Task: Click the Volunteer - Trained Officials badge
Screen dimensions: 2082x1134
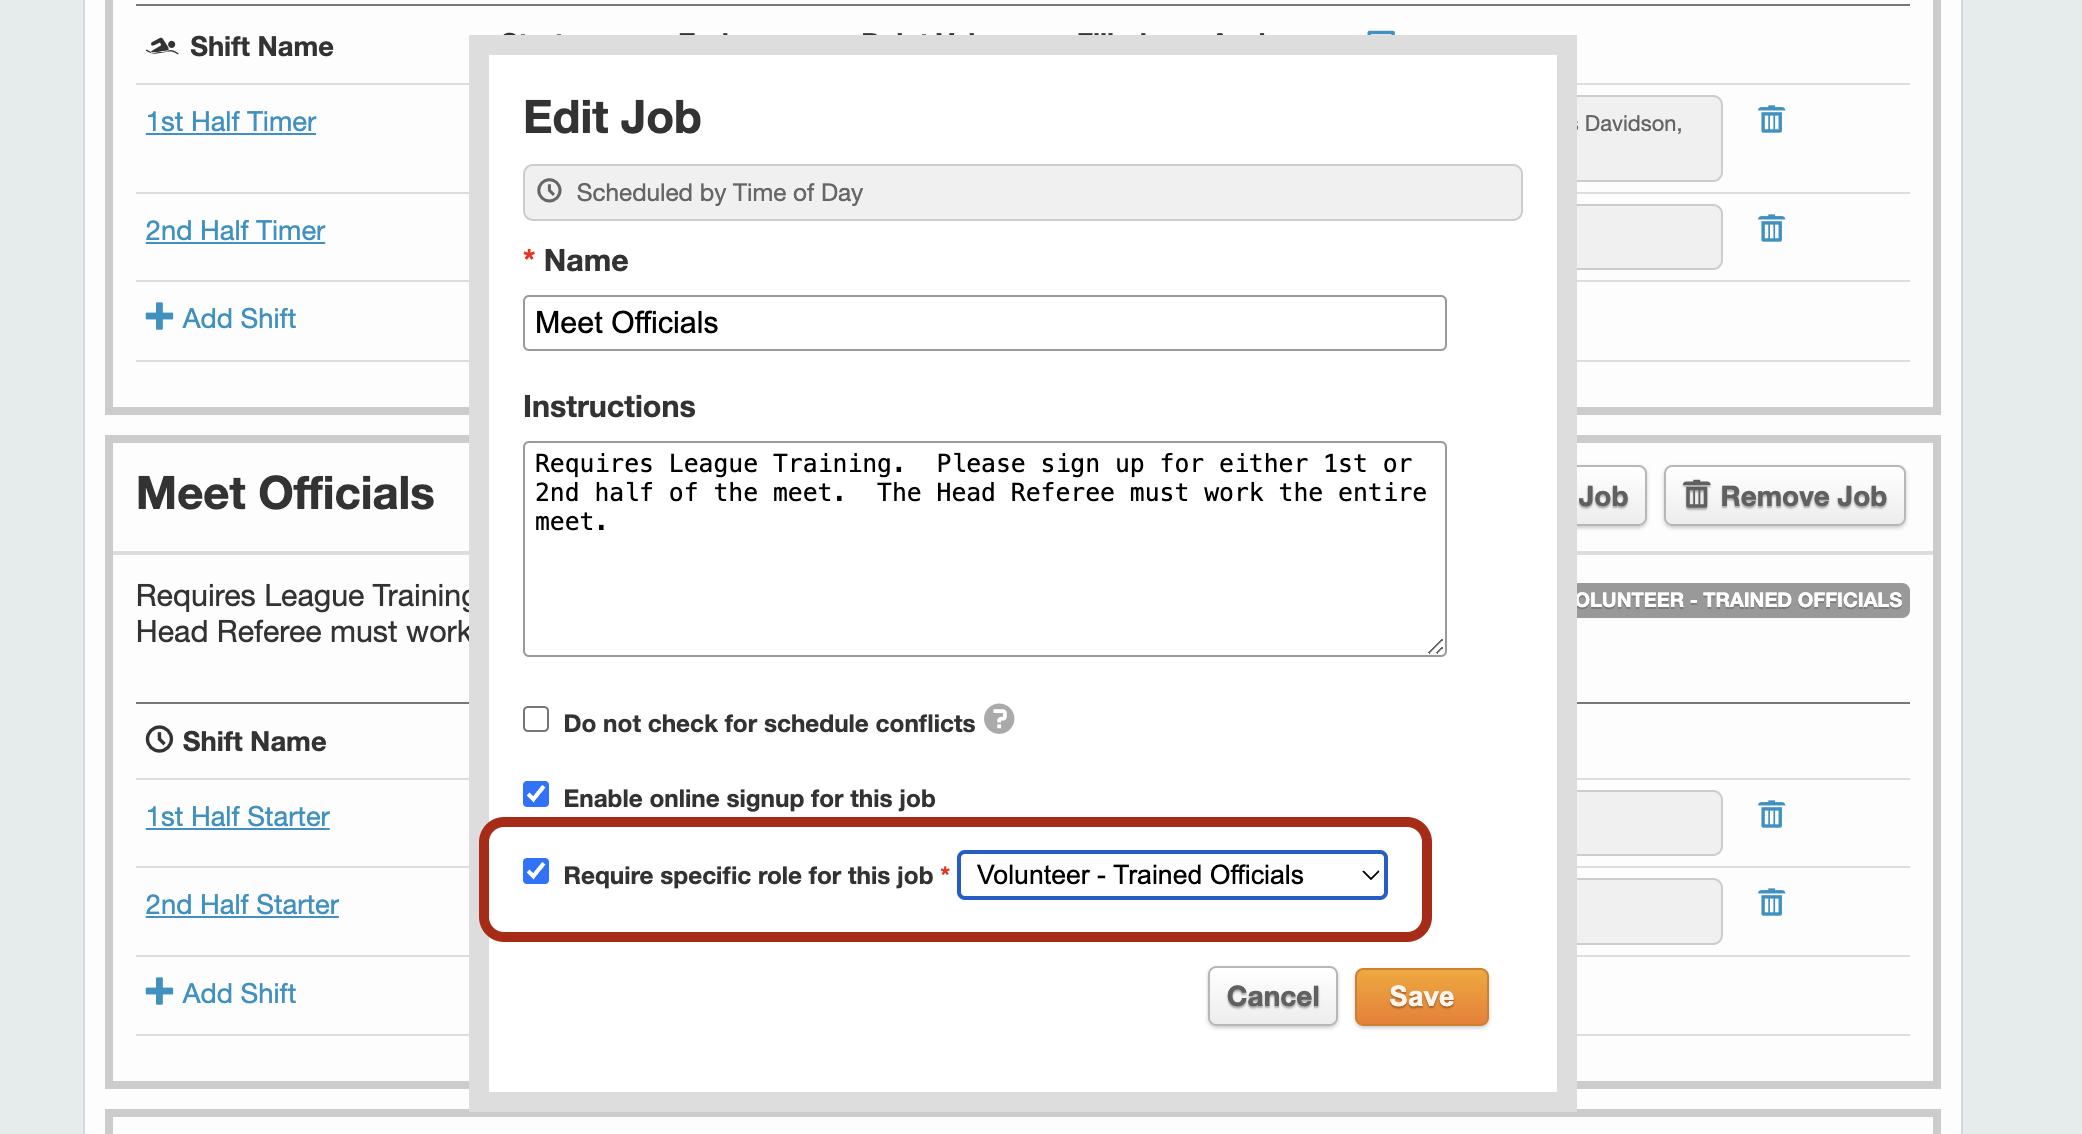Action: pos(1742,600)
